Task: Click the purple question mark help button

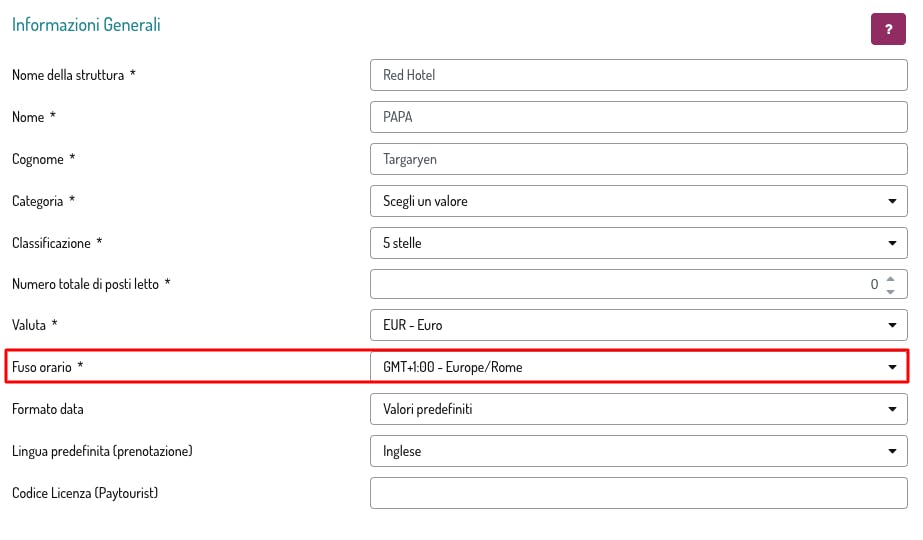Action: [888, 29]
